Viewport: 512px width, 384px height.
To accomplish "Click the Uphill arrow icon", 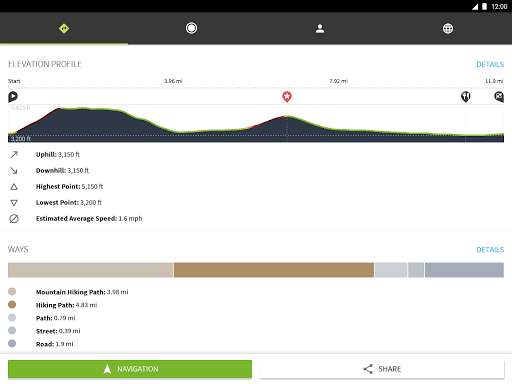I will point(14,154).
